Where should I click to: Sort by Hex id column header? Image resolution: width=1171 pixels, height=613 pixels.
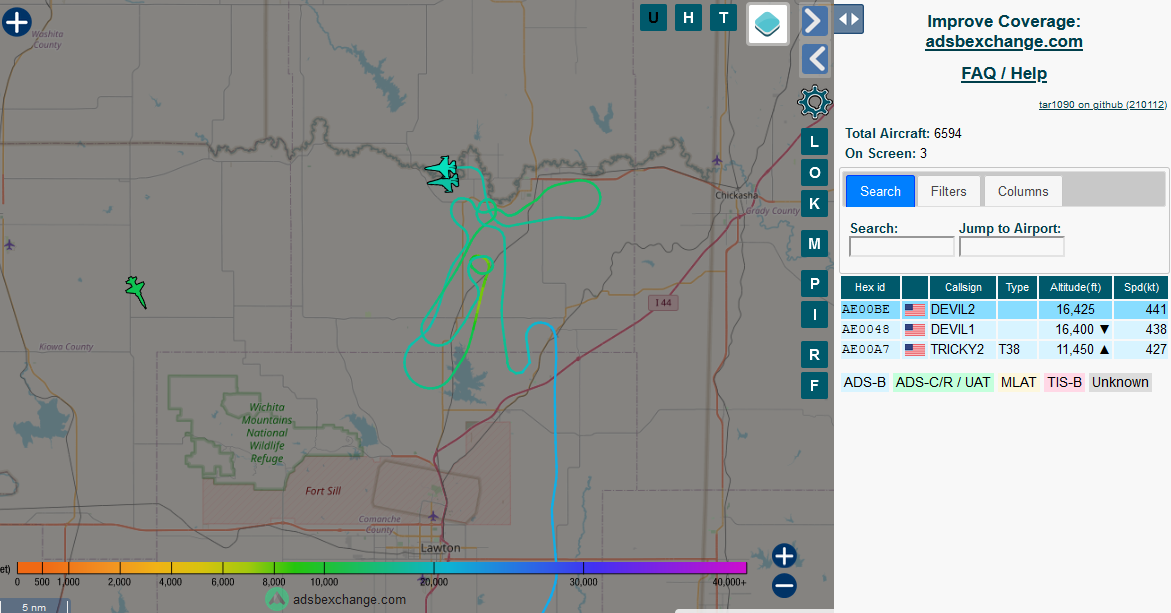pyautogui.click(x=870, y=287)
